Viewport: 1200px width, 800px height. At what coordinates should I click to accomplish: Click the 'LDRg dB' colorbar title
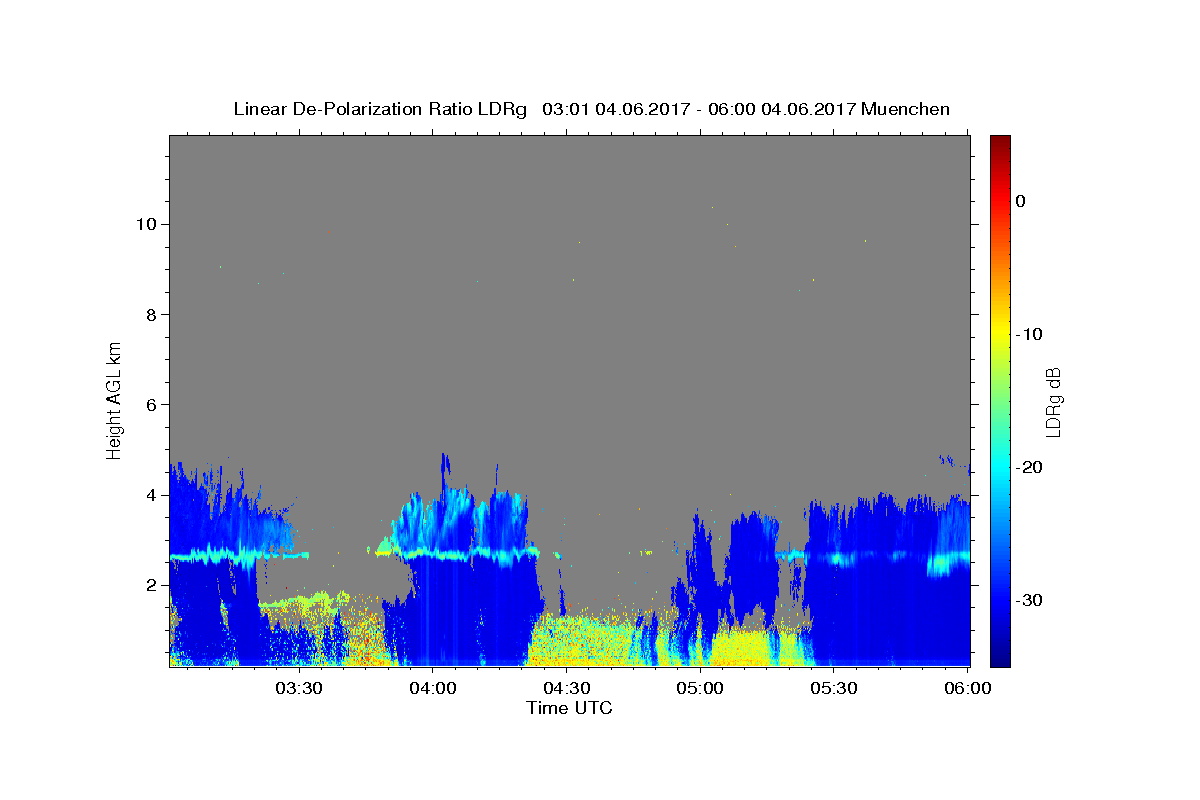1053,401
